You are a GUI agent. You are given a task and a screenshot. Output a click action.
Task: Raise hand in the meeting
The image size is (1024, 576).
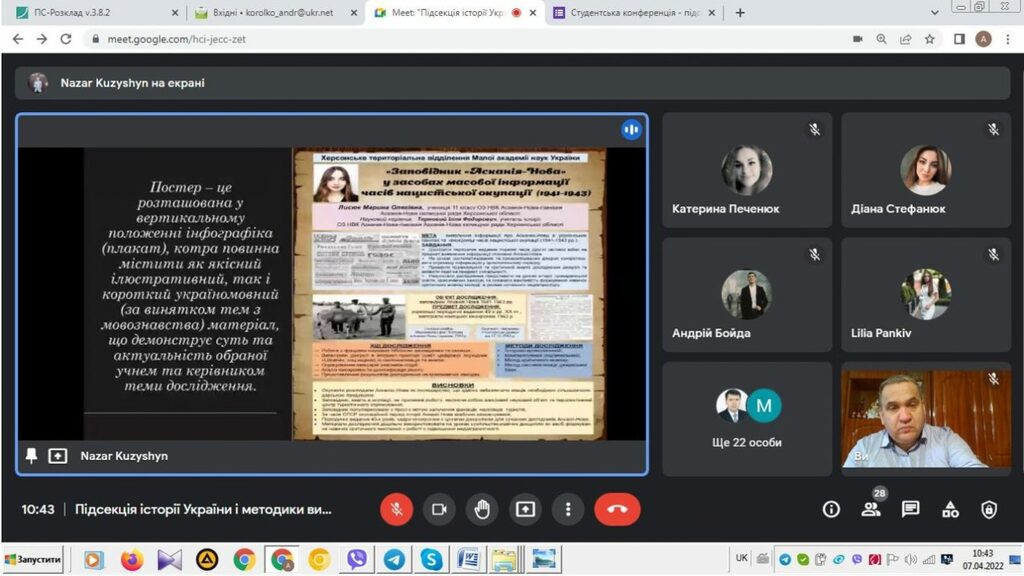tap(482, 509)
